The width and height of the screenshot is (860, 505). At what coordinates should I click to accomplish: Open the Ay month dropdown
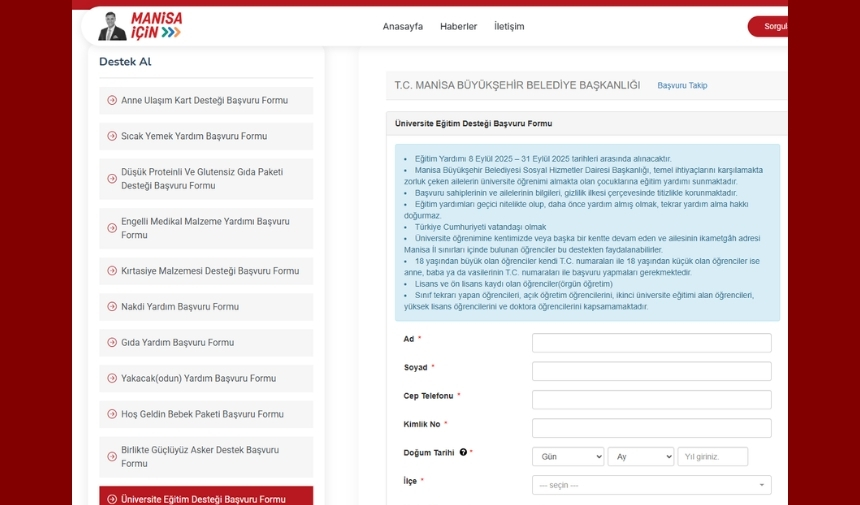coord(641,457)
